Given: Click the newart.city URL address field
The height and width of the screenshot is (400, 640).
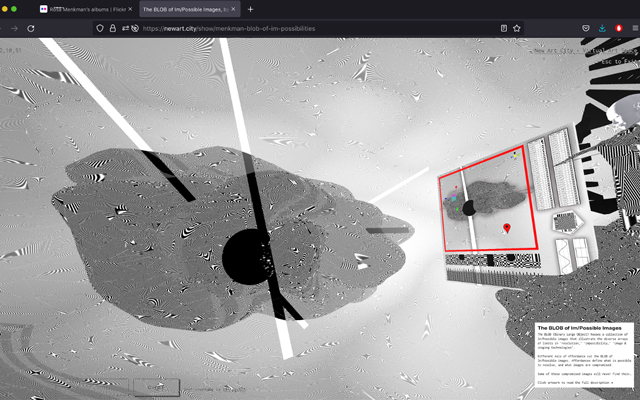Looking at the screenshot, I should click(x=300, y=28).
